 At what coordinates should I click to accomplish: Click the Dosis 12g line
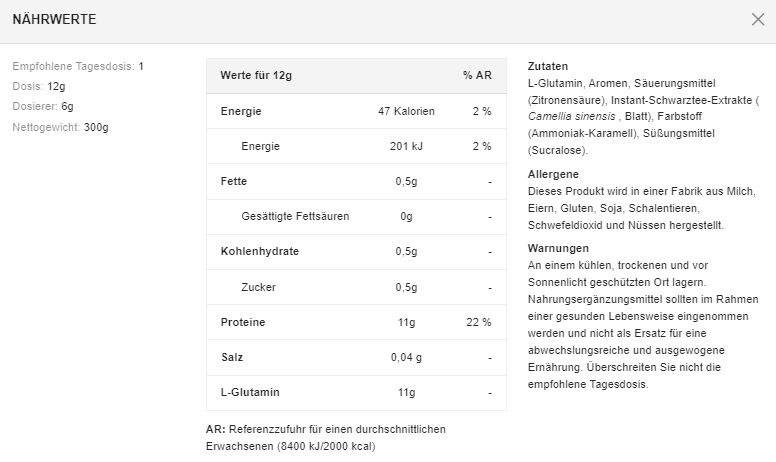(x=39, y=86)
